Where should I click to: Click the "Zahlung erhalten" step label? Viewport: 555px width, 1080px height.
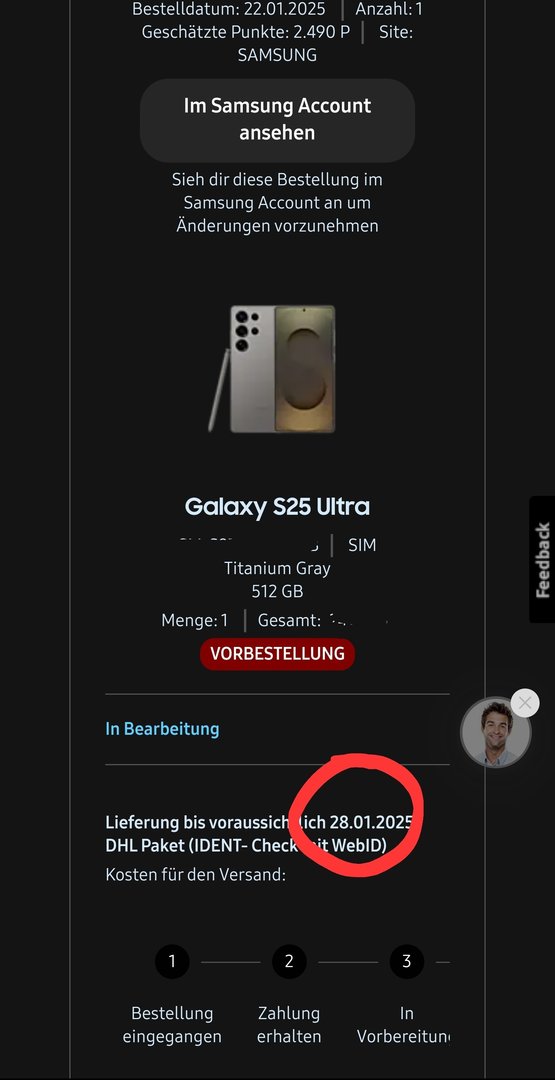click(x=289, y=1025)
